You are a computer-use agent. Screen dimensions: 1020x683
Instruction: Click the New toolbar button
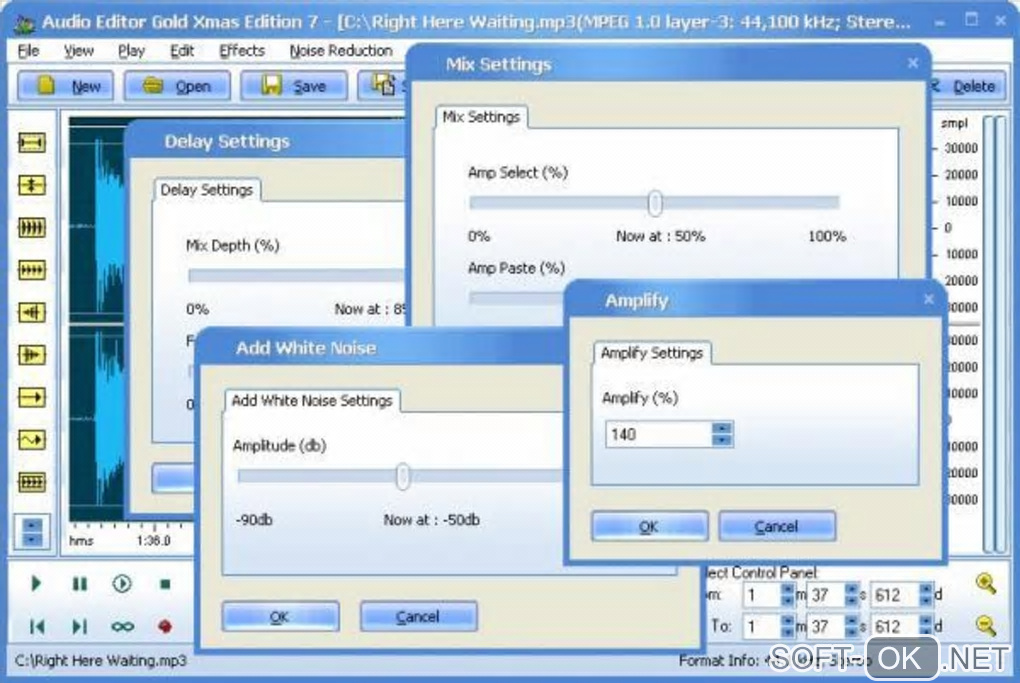pyautogui.click(x=66, y=86)
